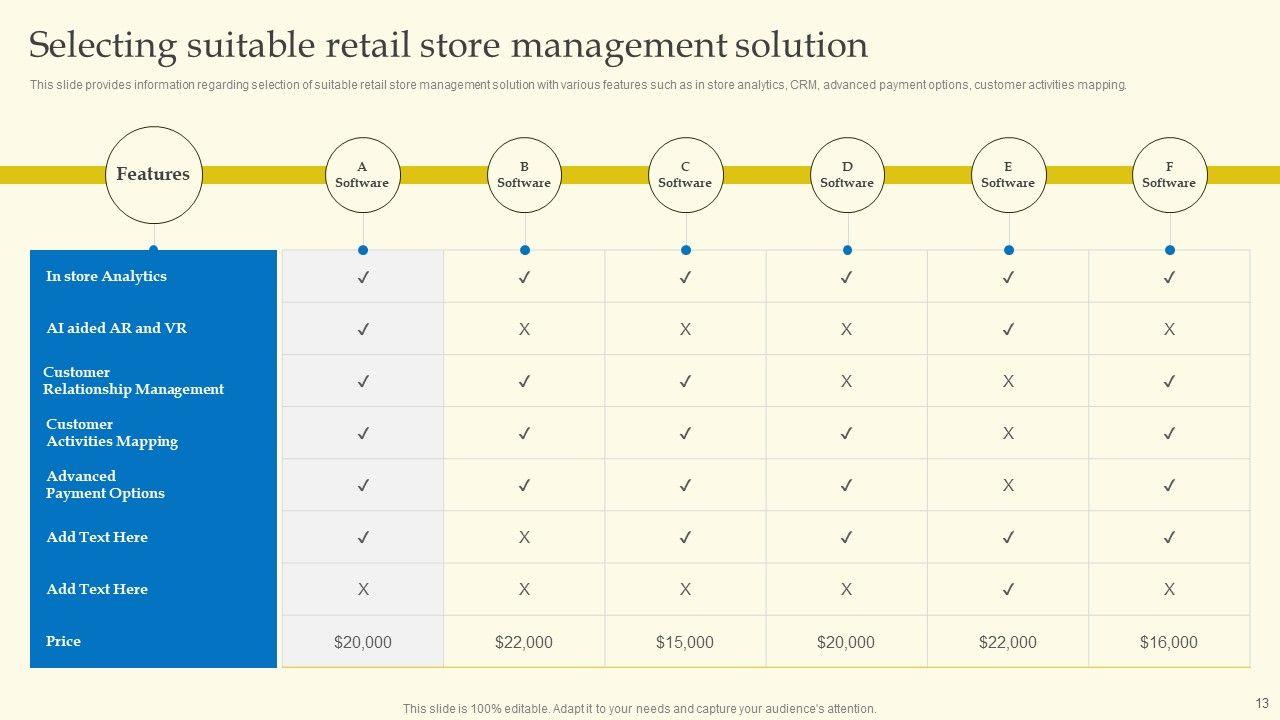This screenshot has width=1280, height=720.
Task: Click the $16,000 price for F Software
Action: 1169,642
